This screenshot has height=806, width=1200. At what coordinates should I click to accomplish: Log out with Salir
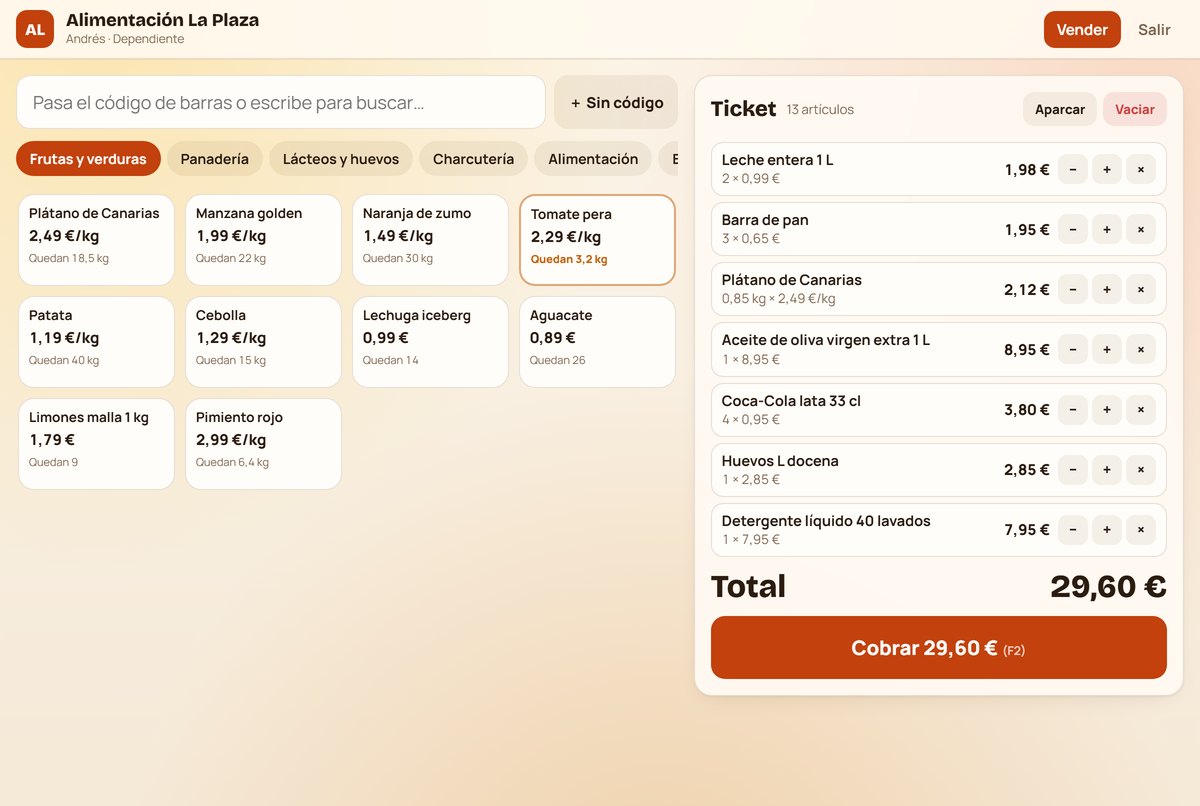pos(1154,29)
